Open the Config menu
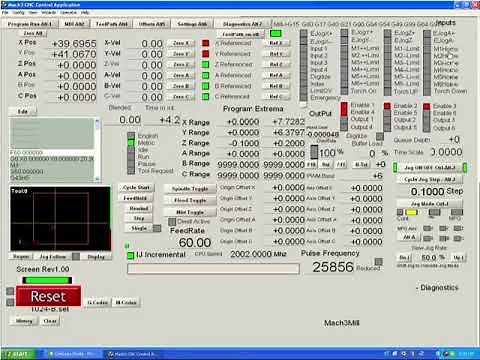This screenshot has width=480, height=360. [18, 12]
